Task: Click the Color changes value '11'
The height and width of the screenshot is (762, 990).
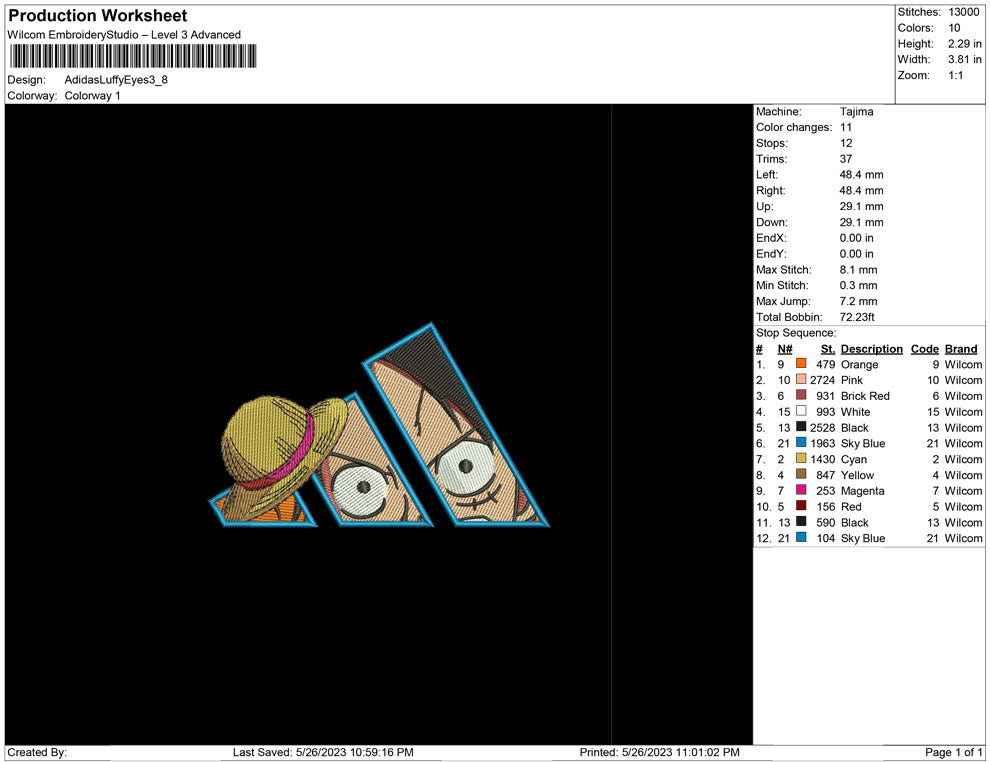Action: (845, 128)
